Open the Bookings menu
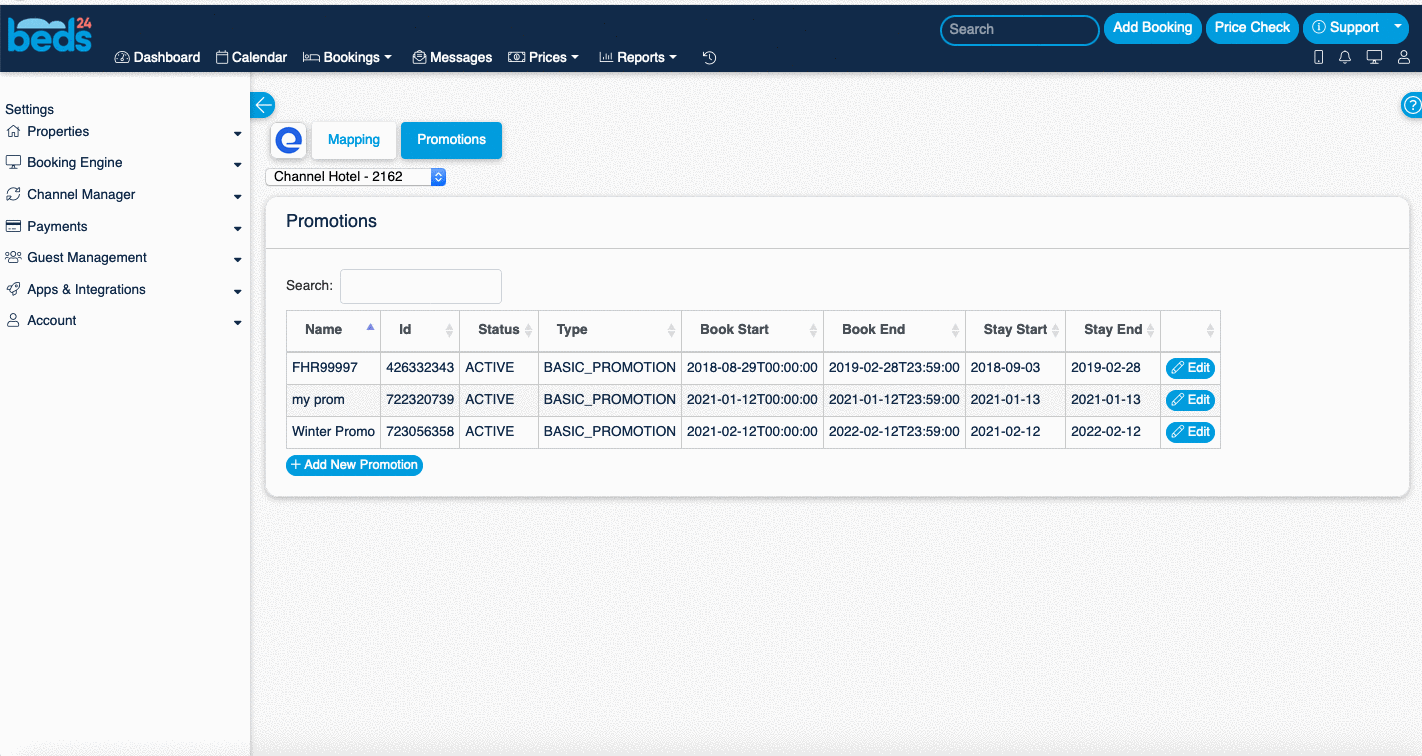Viewport: 1422px width, 756px height. coord(347,58)
